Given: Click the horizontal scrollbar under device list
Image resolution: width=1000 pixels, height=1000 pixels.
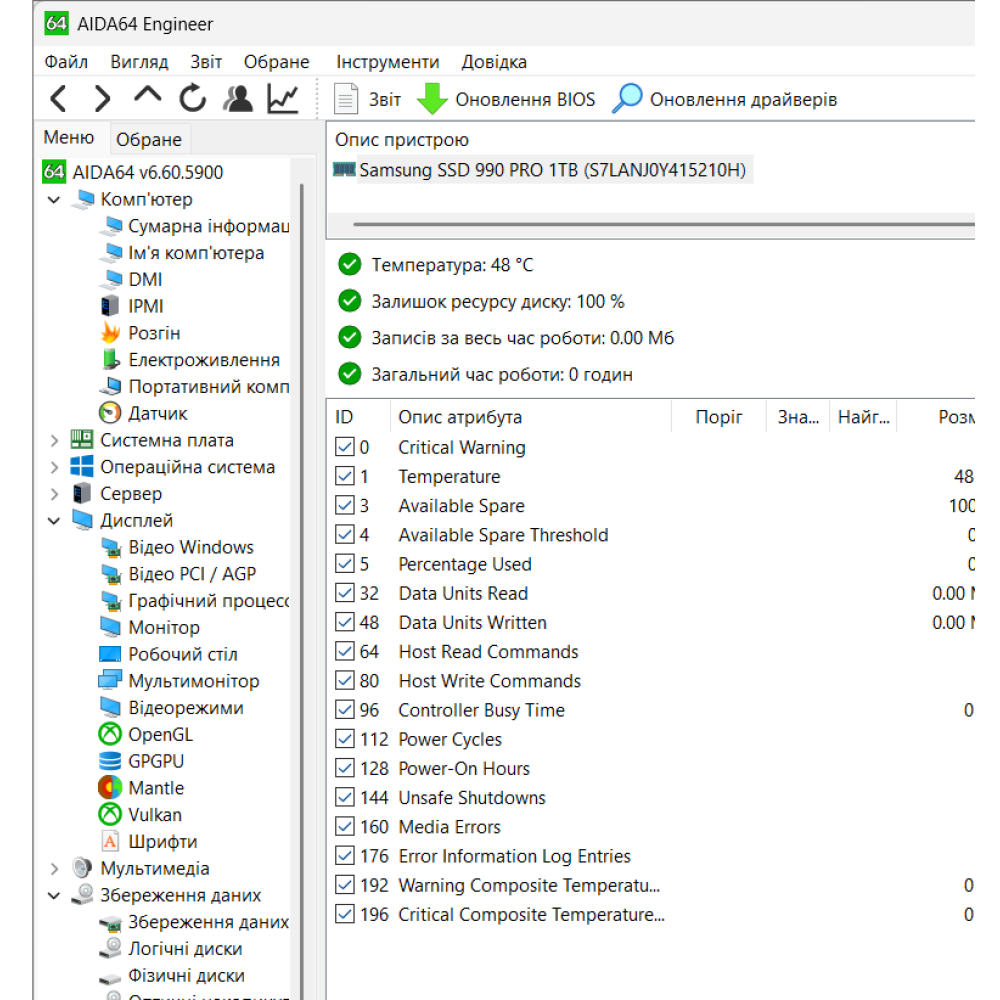Looking at the screenshot, I should [x=660, y=225].
